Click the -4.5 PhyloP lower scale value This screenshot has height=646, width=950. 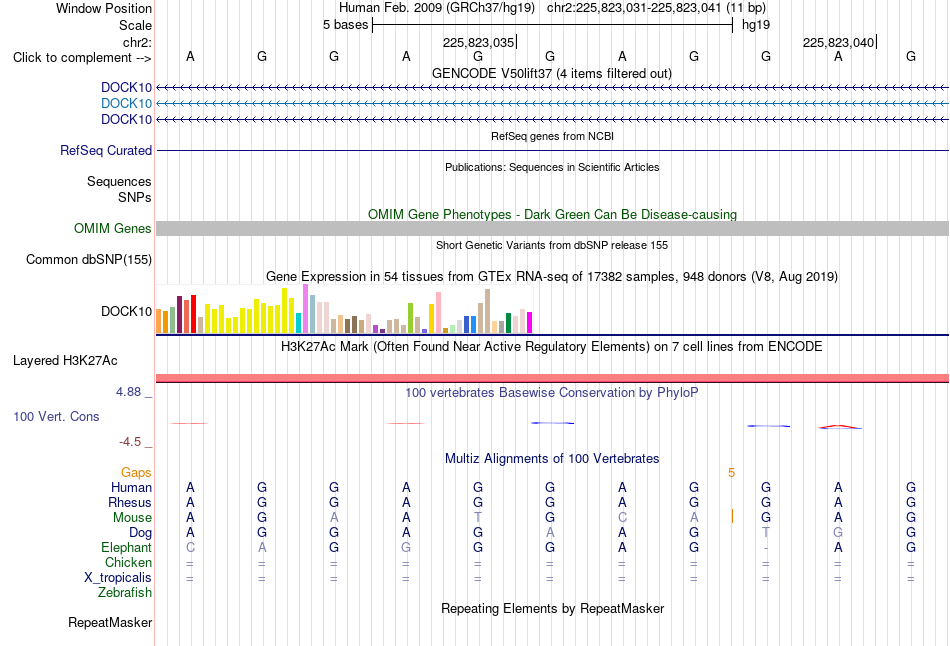pyautogui.click(x=130, y=442)
